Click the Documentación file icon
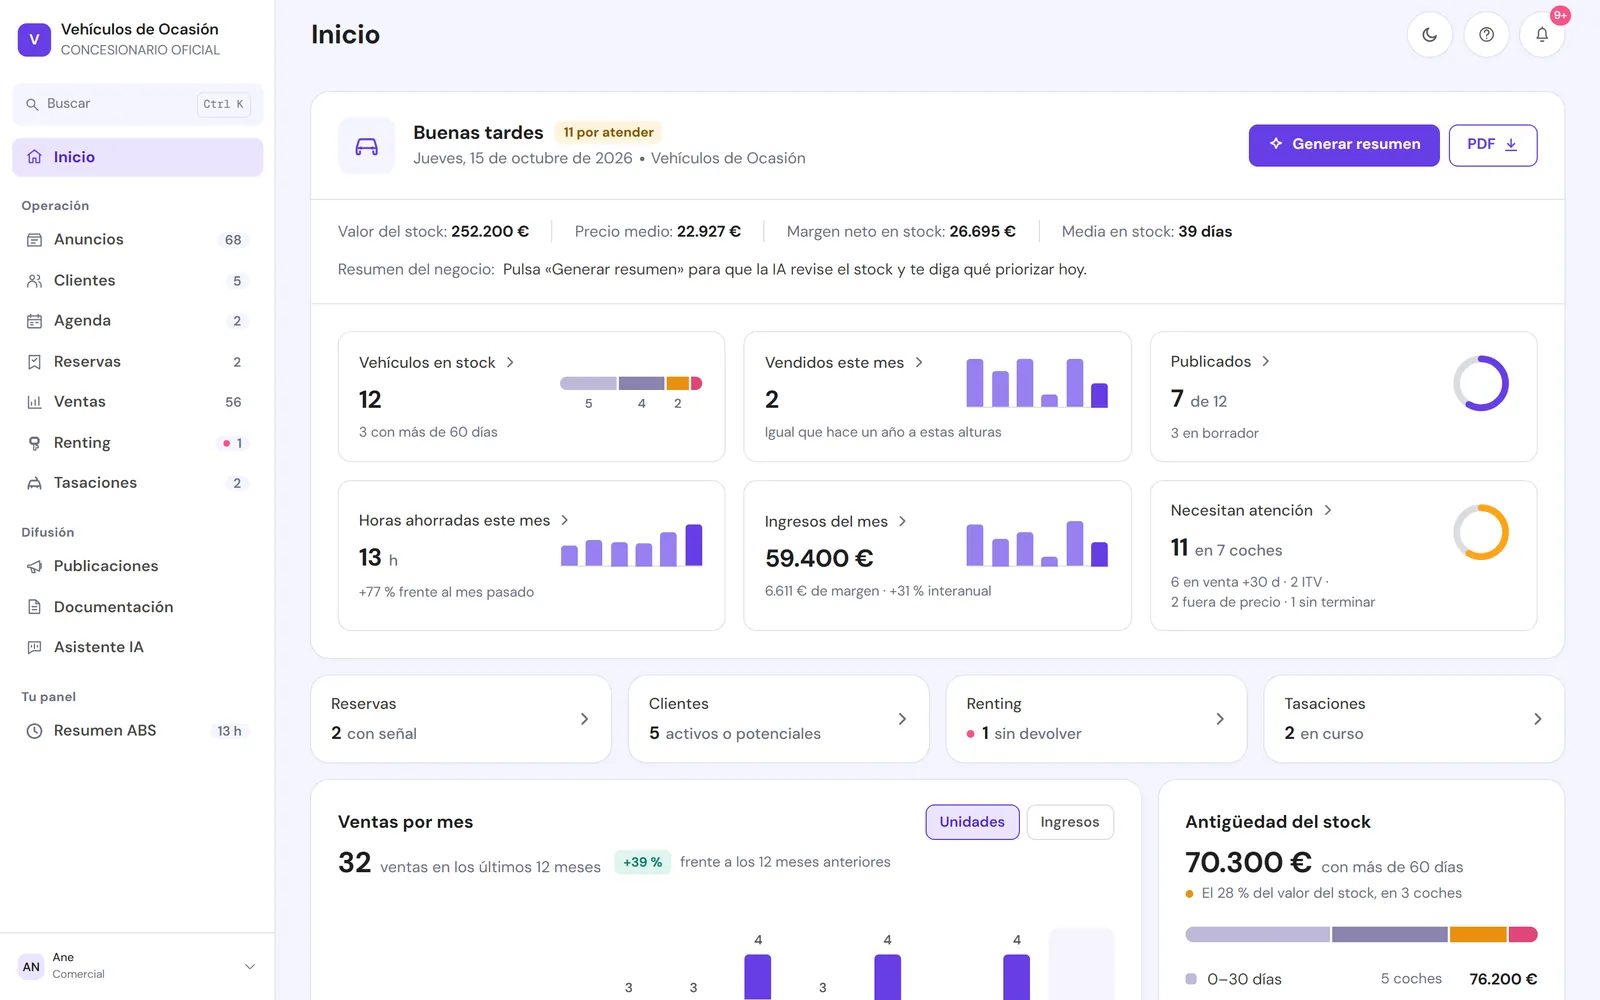 (34, 607)
